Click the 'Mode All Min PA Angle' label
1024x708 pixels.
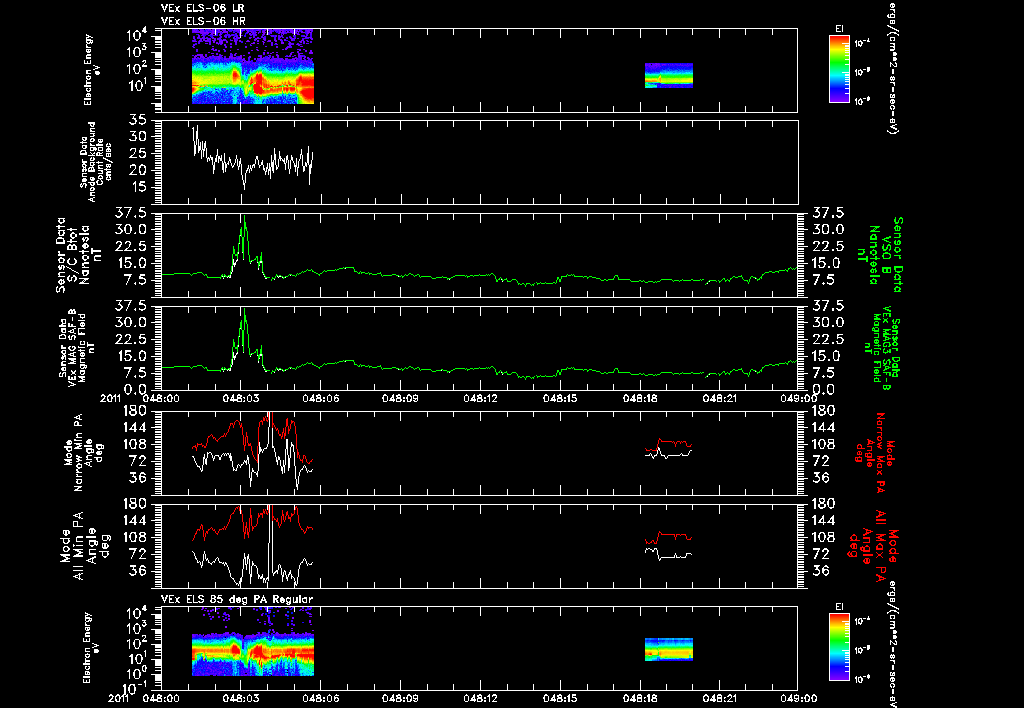tap(85, 545)
